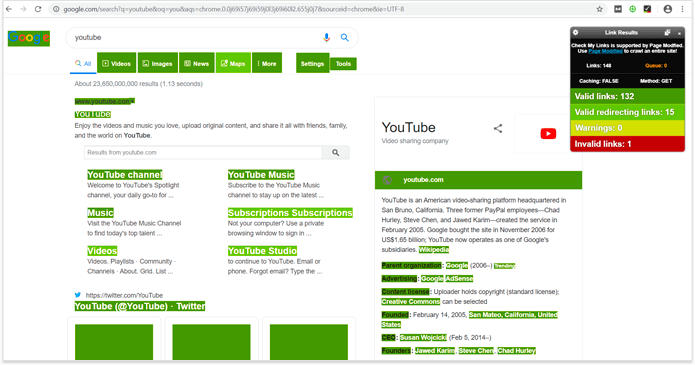Open the Chrome three-dot menu

pyautogui.click(x=682, y=9)
